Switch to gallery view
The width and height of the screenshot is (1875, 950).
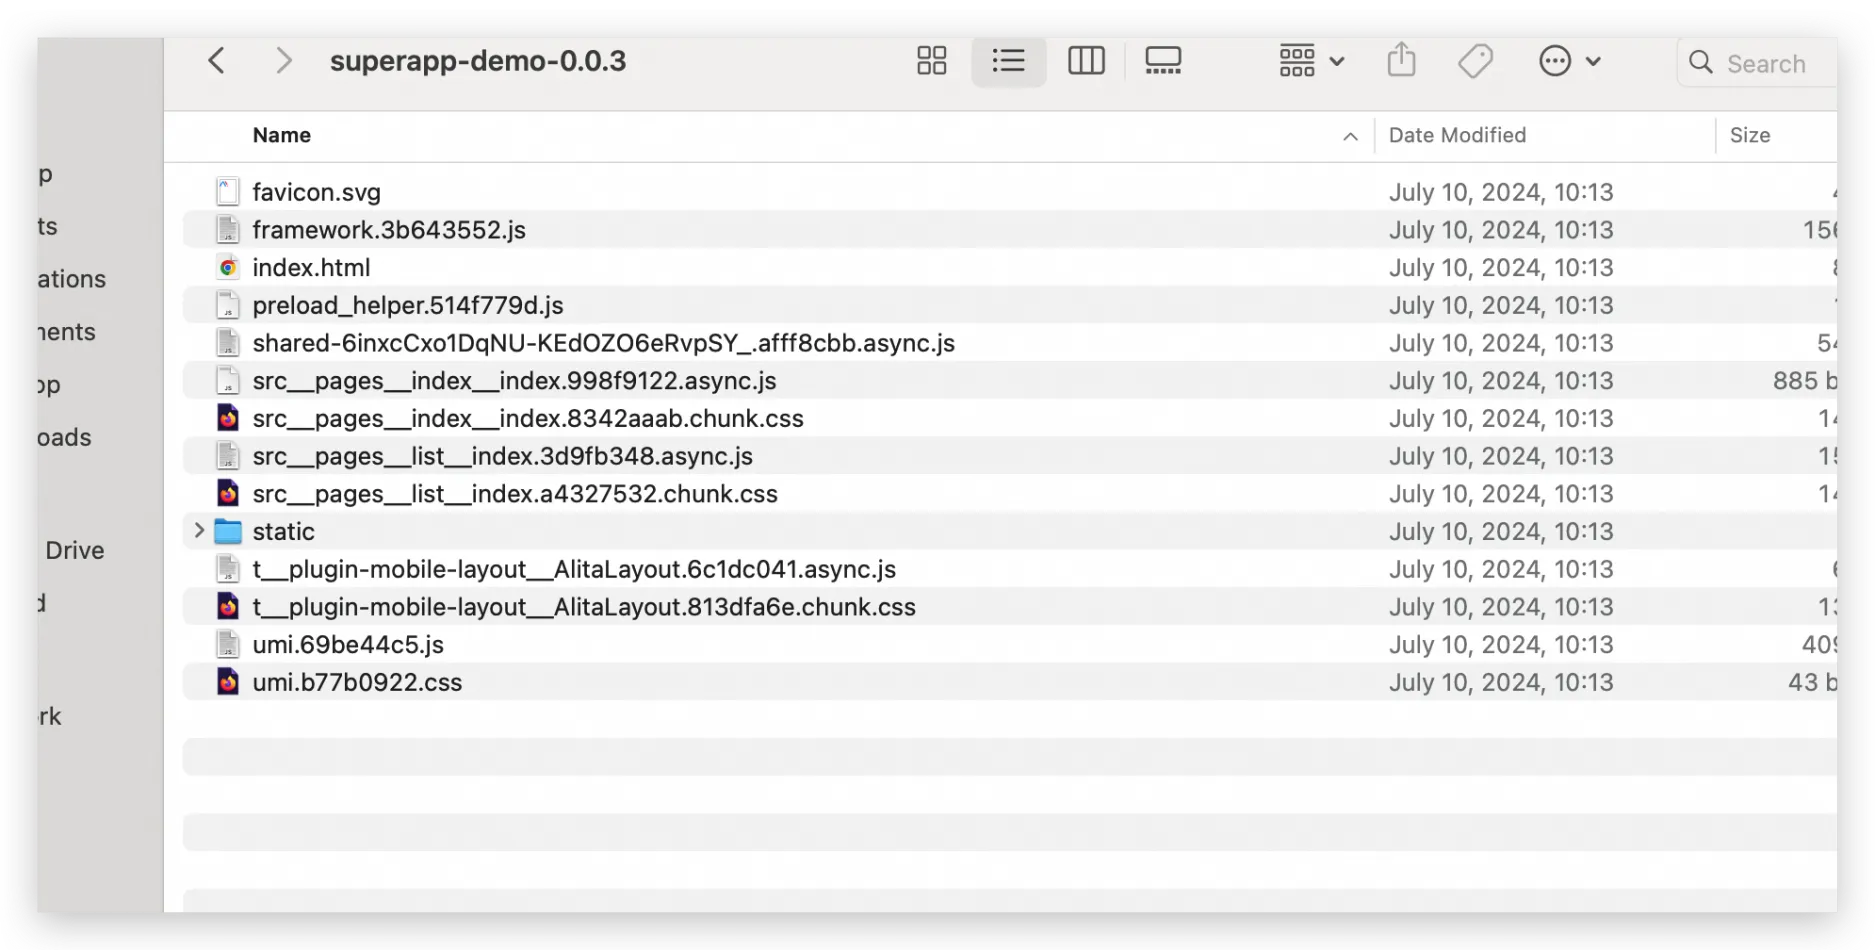click(1163, 61)
